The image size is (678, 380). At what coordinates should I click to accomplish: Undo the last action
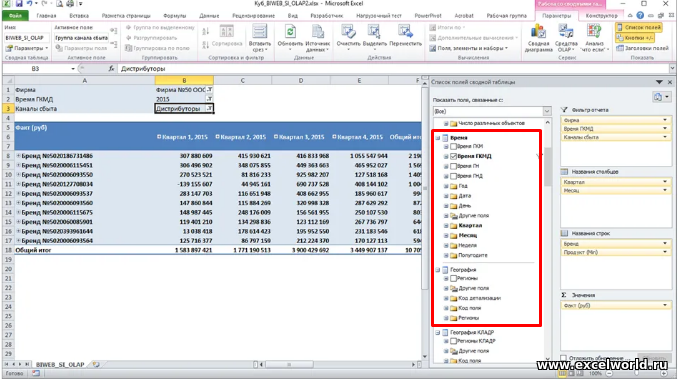pyautogui.click(x=29, y=4)
